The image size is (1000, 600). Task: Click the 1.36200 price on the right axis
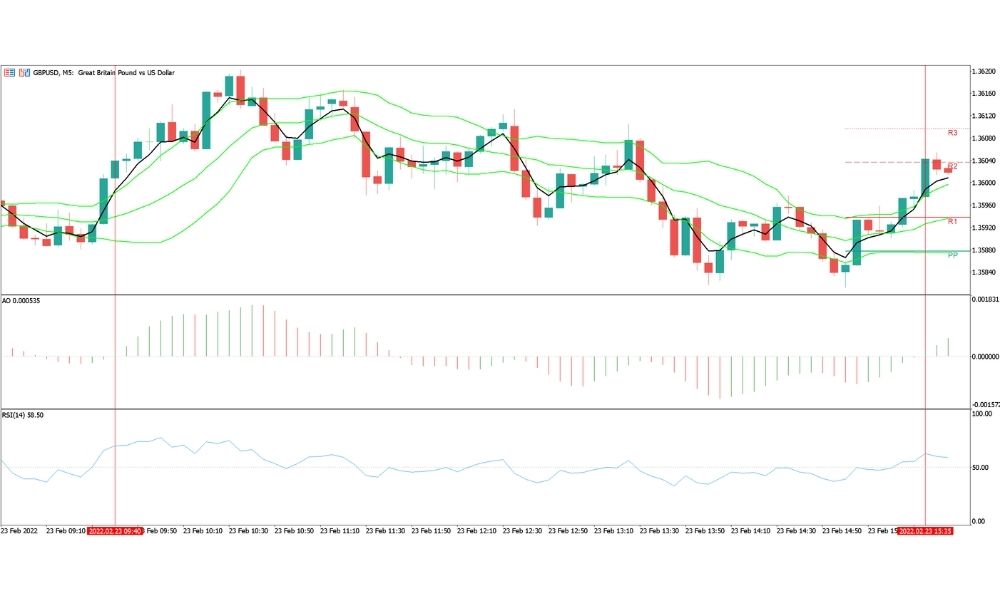coord(984,71)
